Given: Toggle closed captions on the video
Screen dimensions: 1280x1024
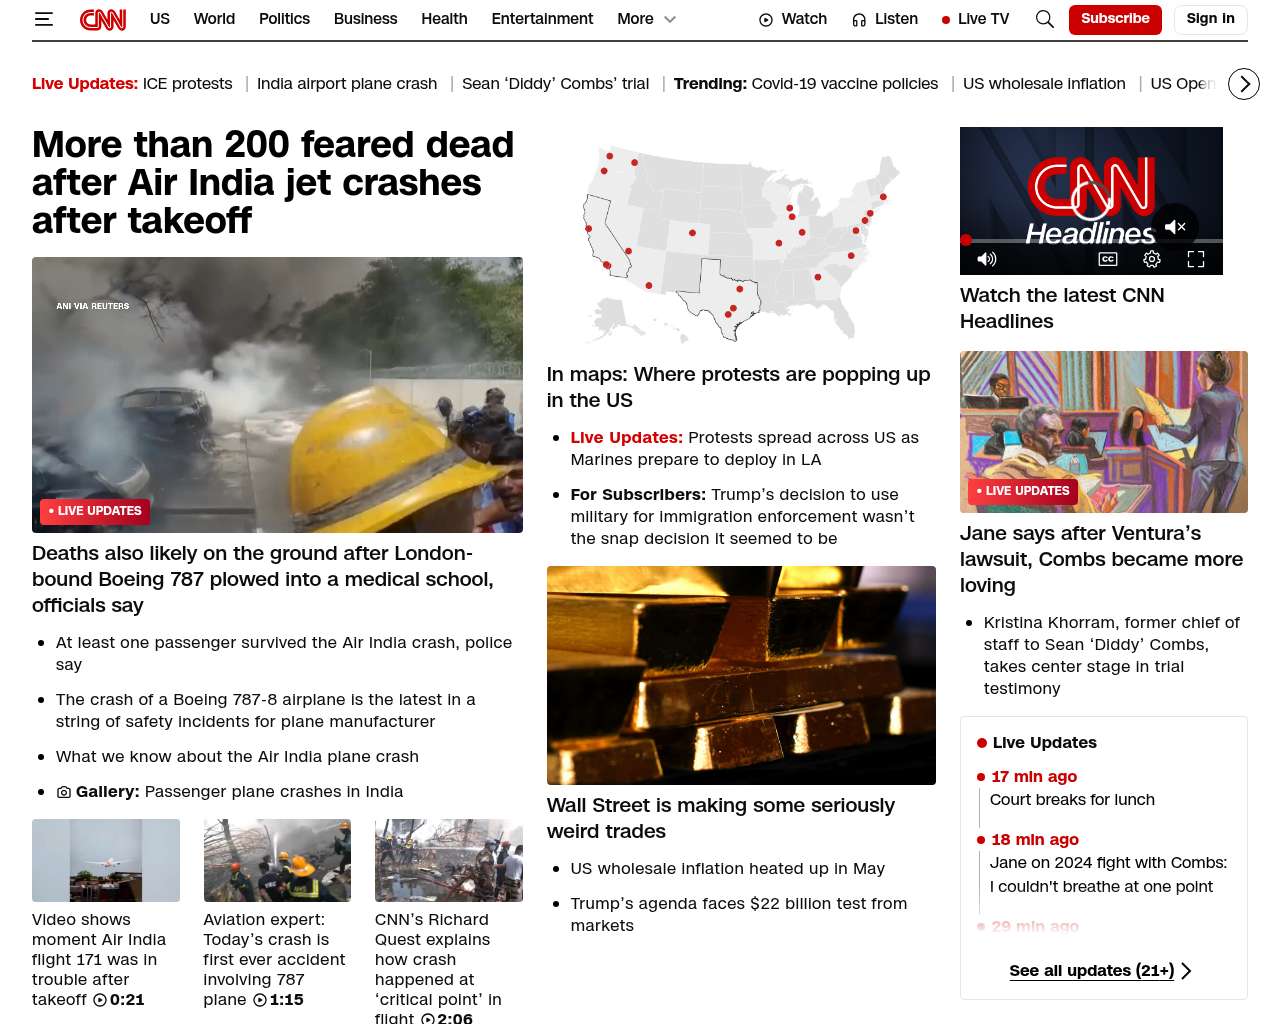Looking at the screenshot, I should pos(1108,259).
